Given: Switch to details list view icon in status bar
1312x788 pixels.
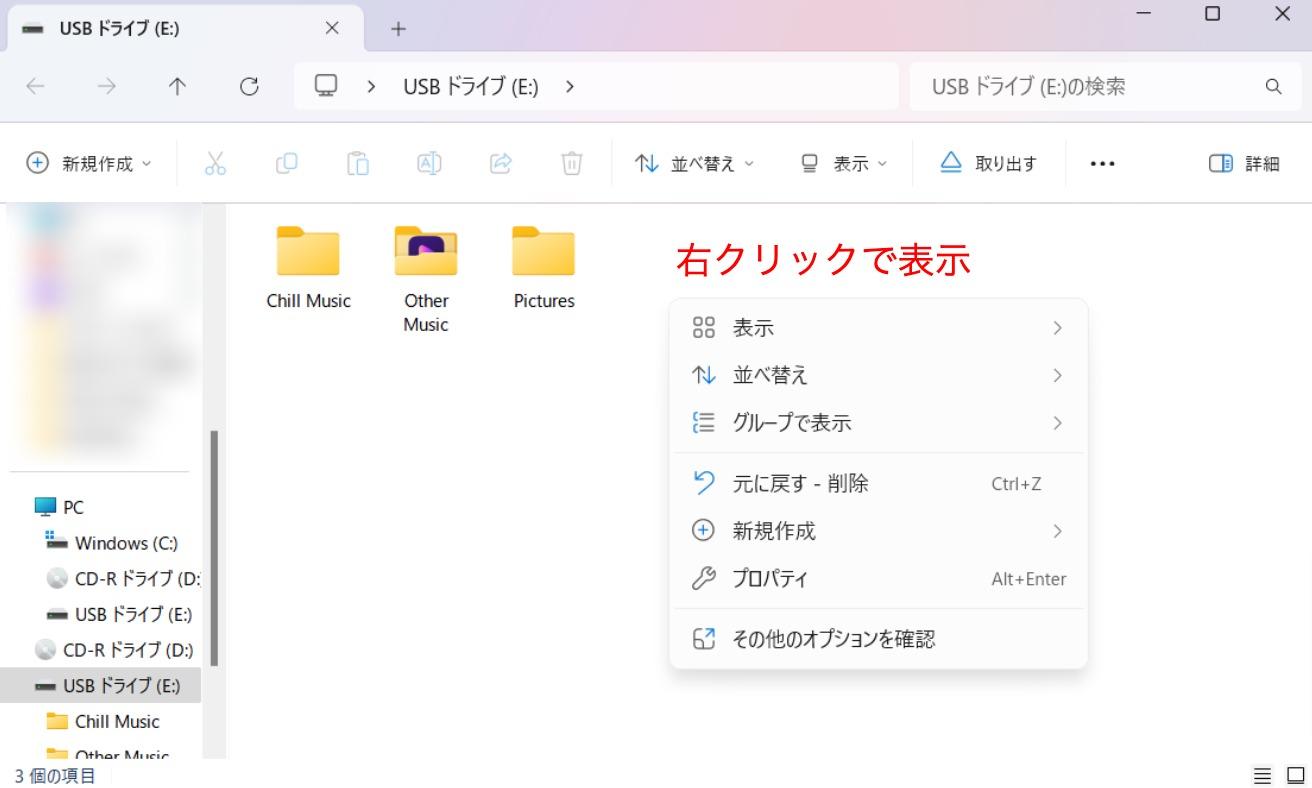Looking at the screenshot, I should [x=1263, y=775].
